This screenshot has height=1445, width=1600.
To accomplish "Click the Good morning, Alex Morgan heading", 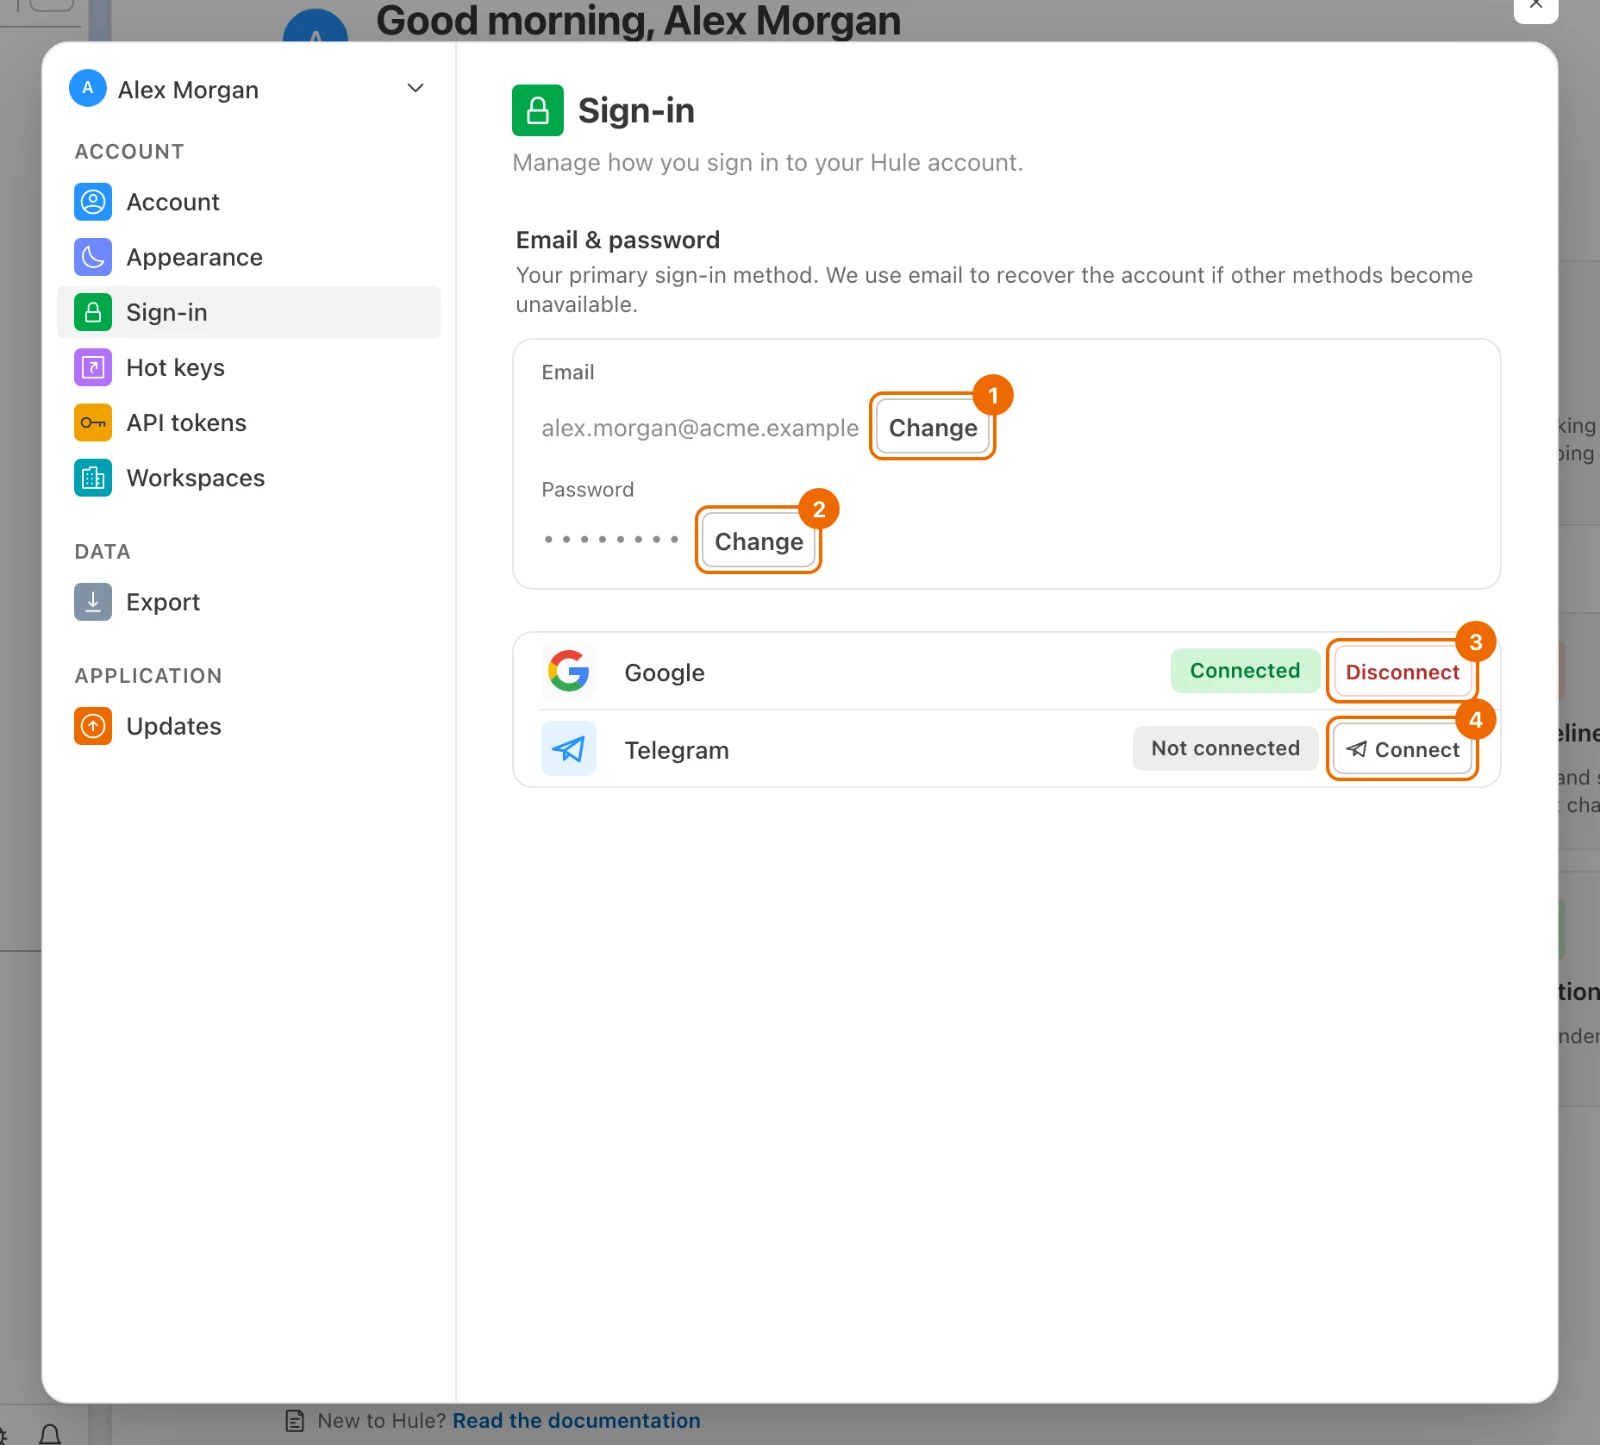I will [x=638, y=20].
